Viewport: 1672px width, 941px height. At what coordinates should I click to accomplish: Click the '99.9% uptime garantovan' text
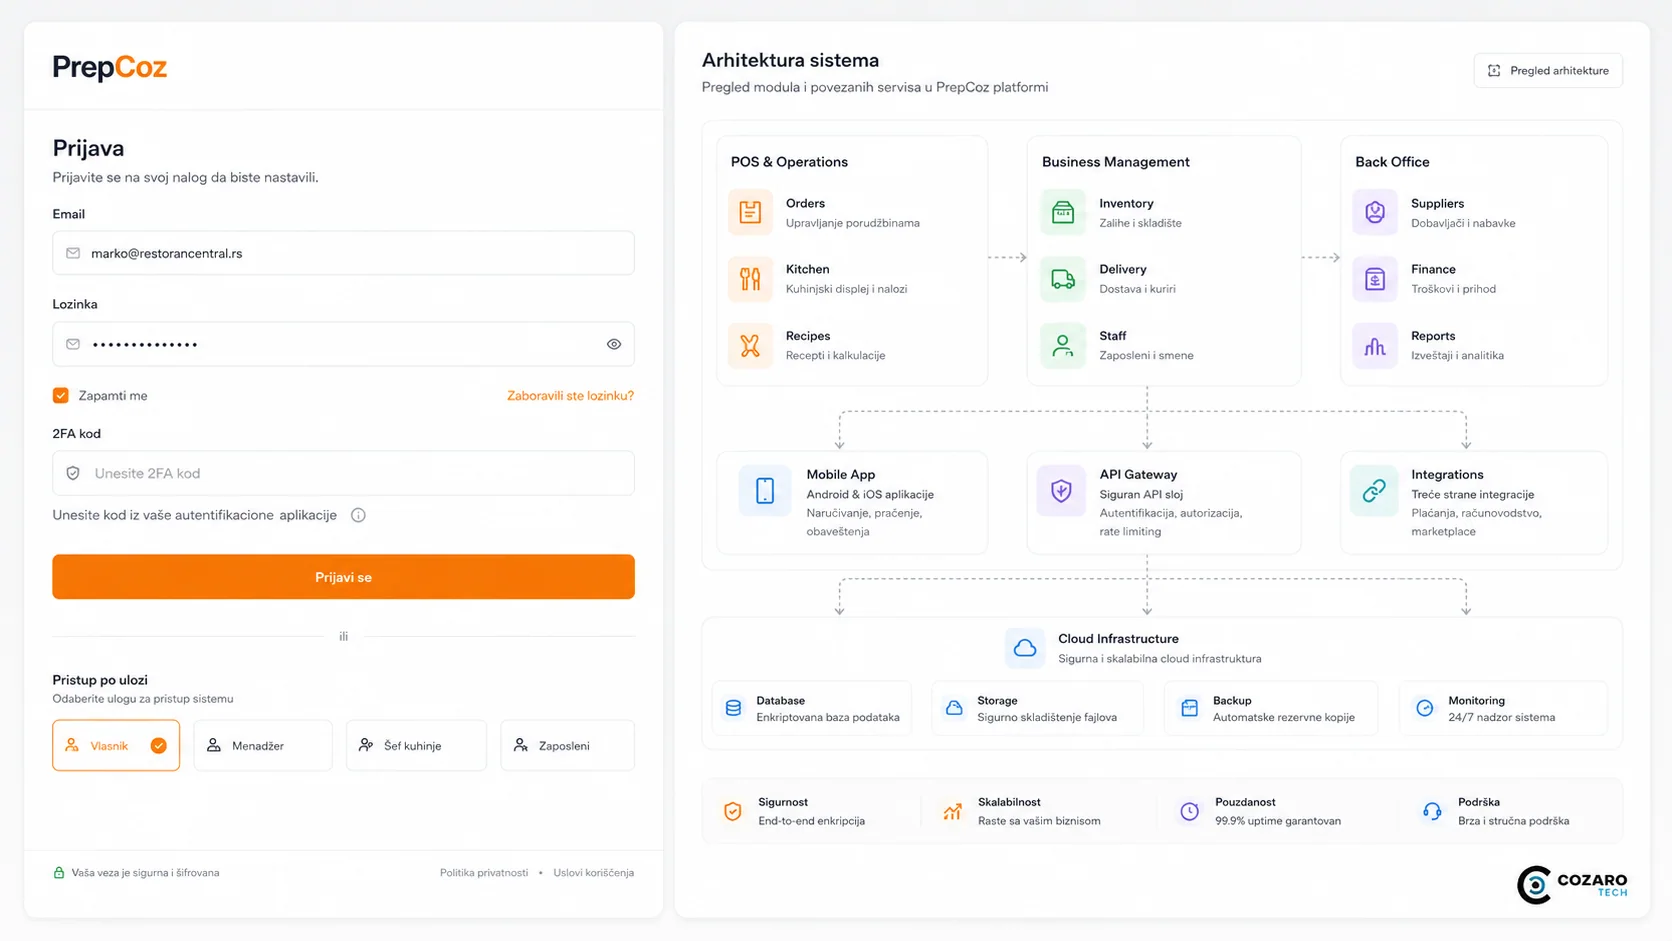(x=1278, y=821)
